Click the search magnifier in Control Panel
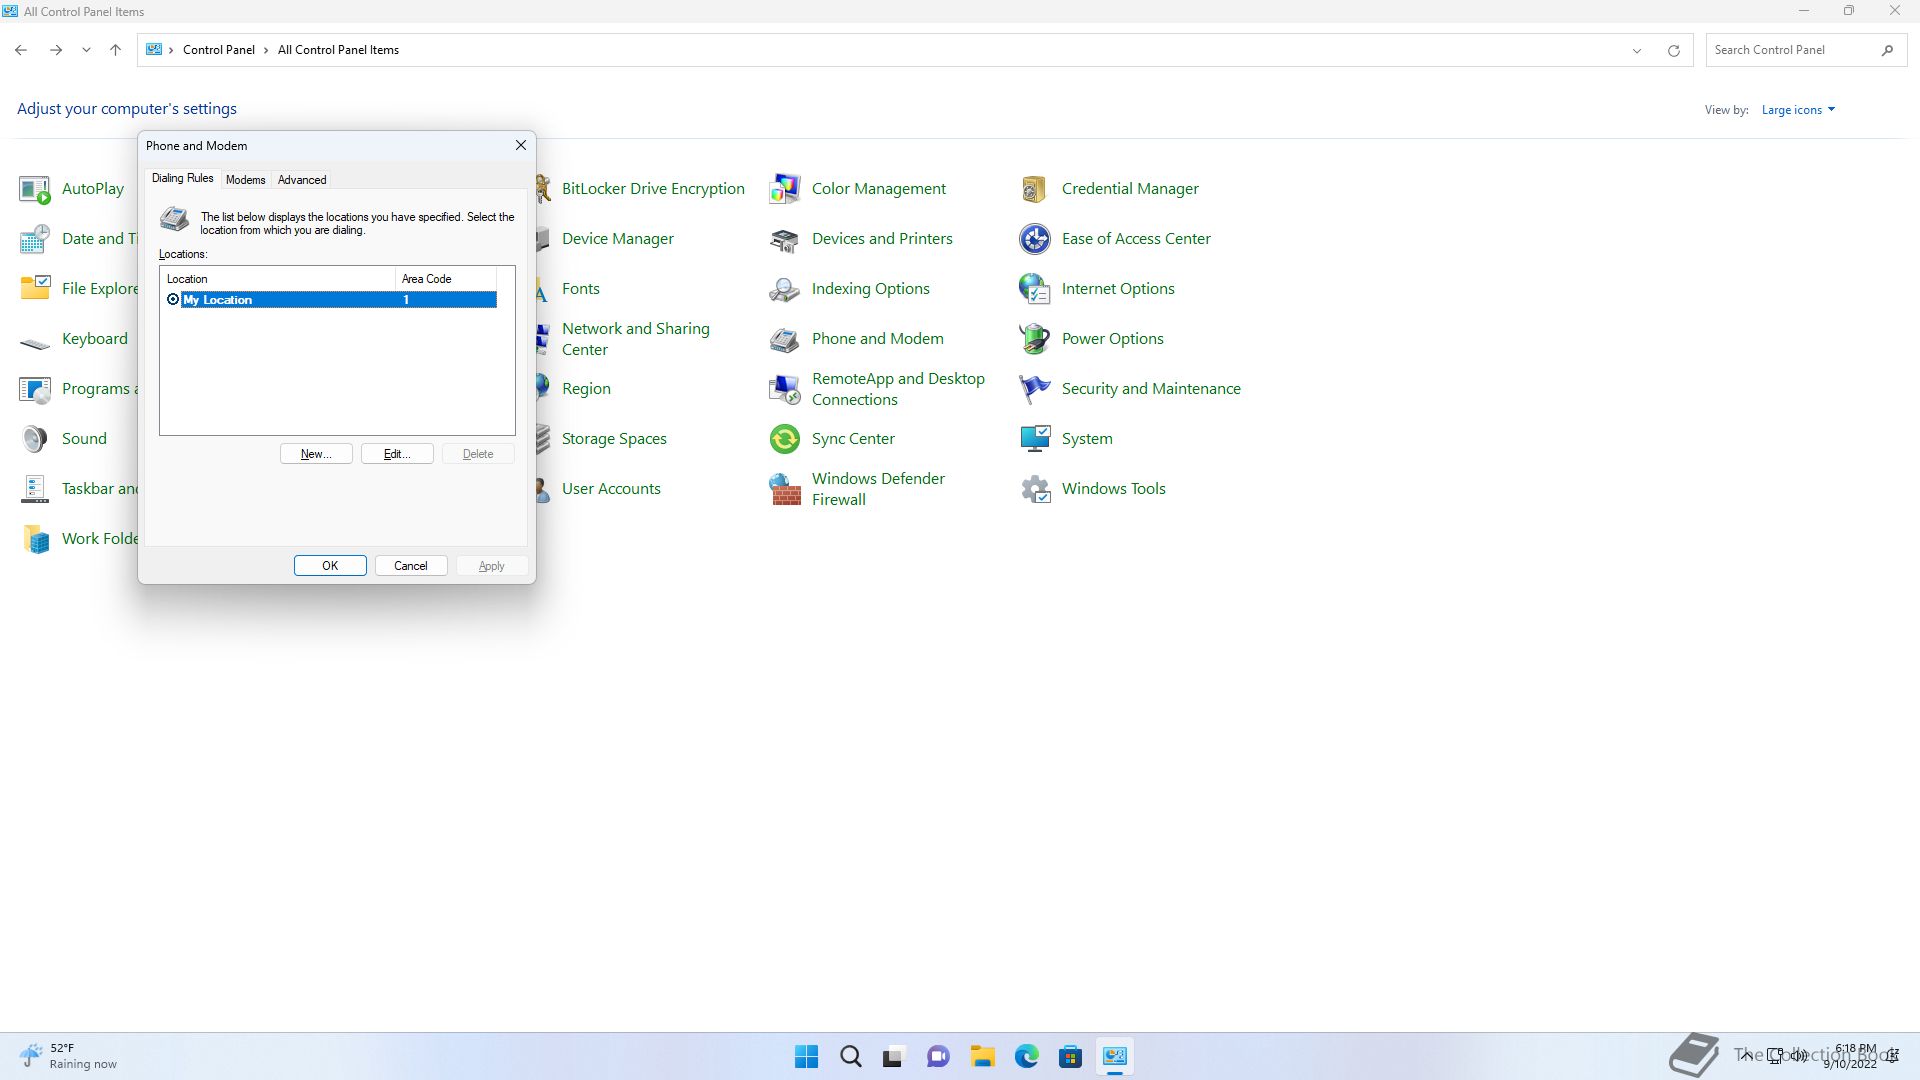The width and height of the screenshot is (1920, 1080). tap(1887, 50)
